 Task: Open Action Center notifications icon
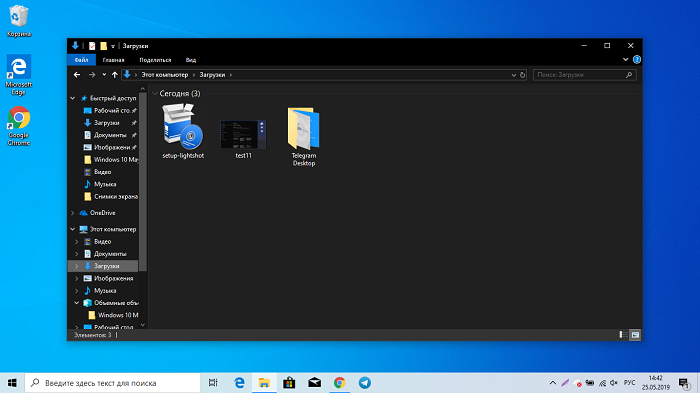click(x=684, y=383)
